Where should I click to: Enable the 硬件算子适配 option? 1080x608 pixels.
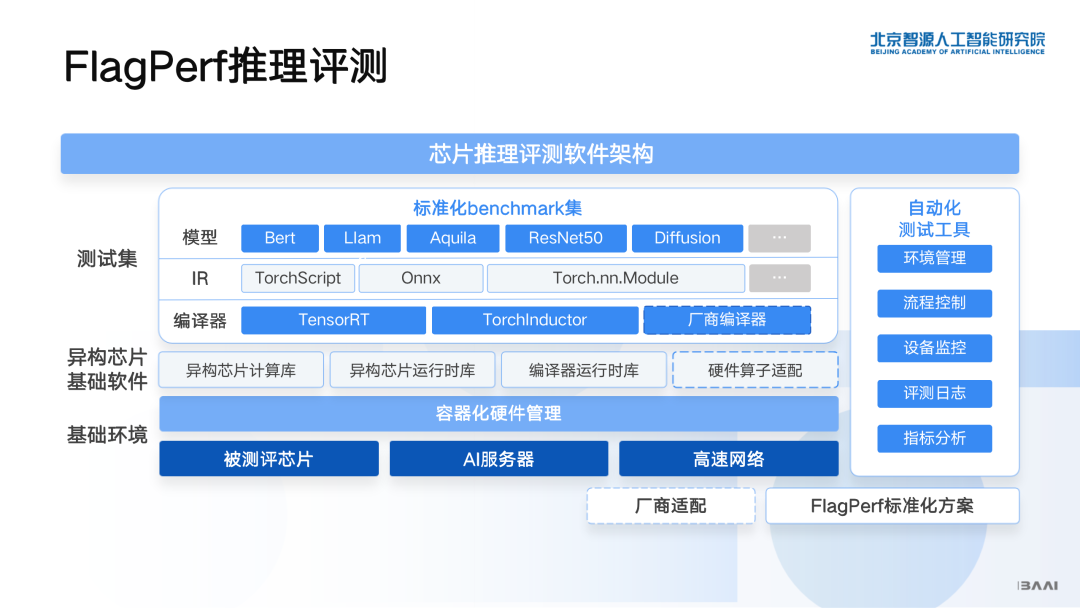point(755,370)
